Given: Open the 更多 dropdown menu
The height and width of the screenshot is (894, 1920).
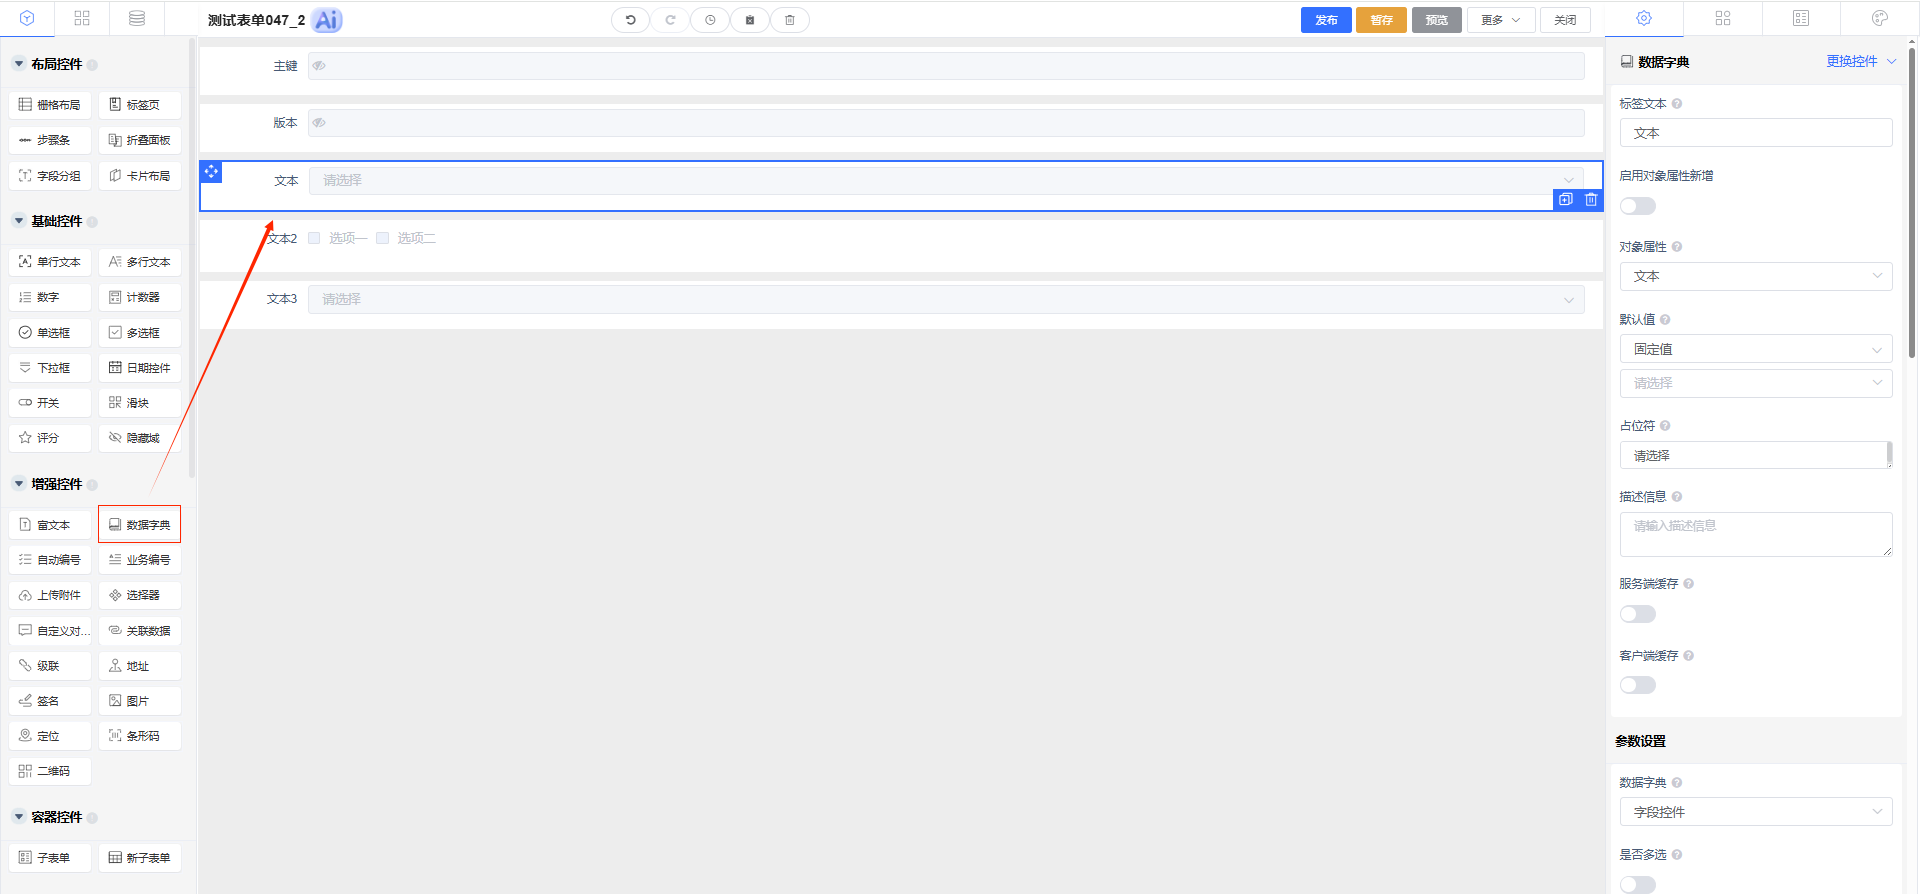Looking at the screenshot, I should point(1500,20).
